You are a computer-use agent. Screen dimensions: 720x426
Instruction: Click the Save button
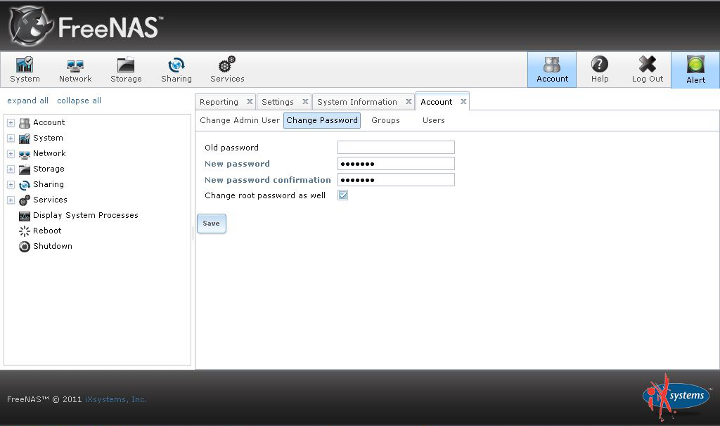point(211,224)
